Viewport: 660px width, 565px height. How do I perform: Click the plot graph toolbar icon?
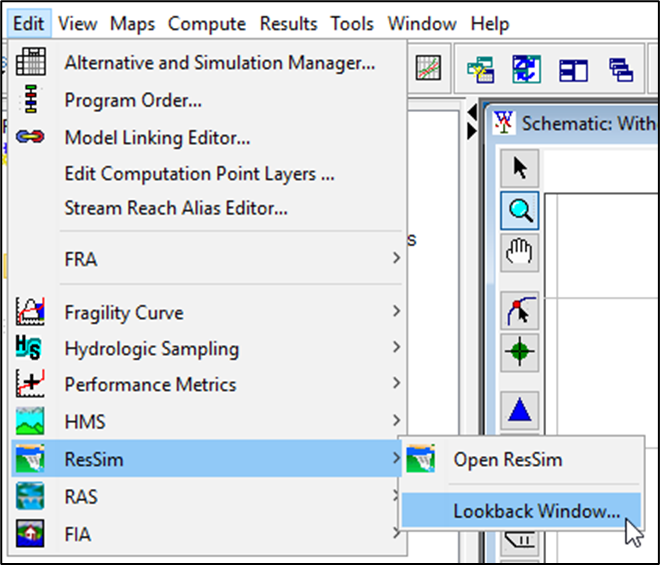[x=428, y=68]
